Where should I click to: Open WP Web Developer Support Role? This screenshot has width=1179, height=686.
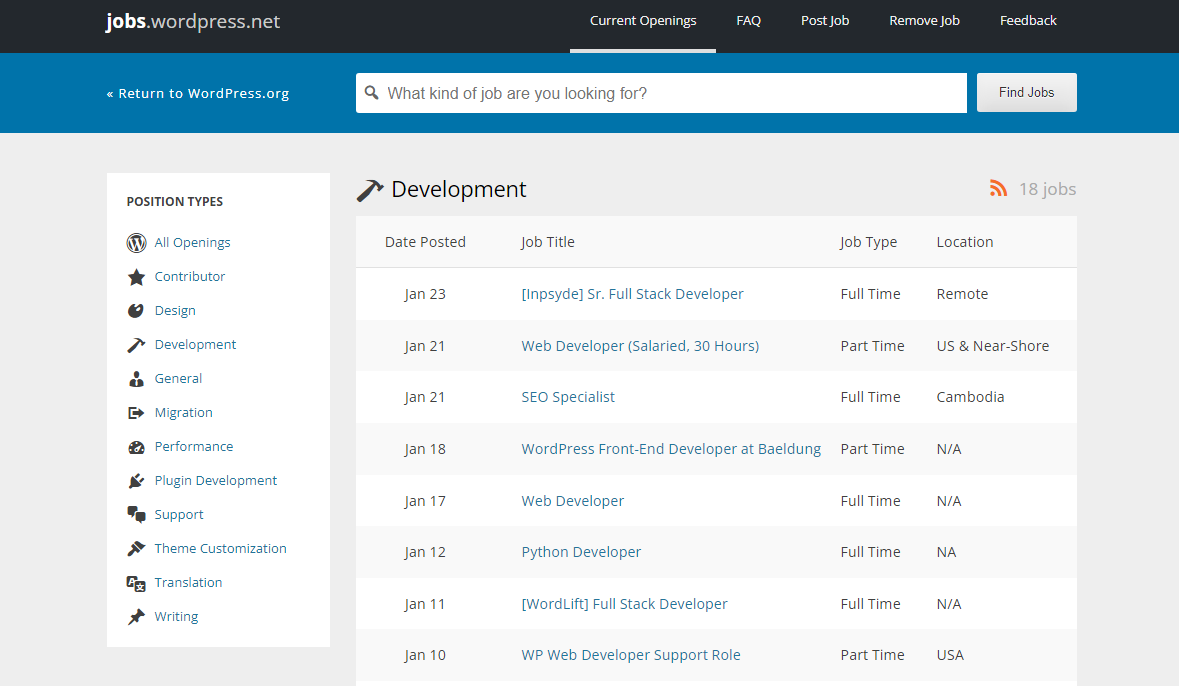point(631,655)
